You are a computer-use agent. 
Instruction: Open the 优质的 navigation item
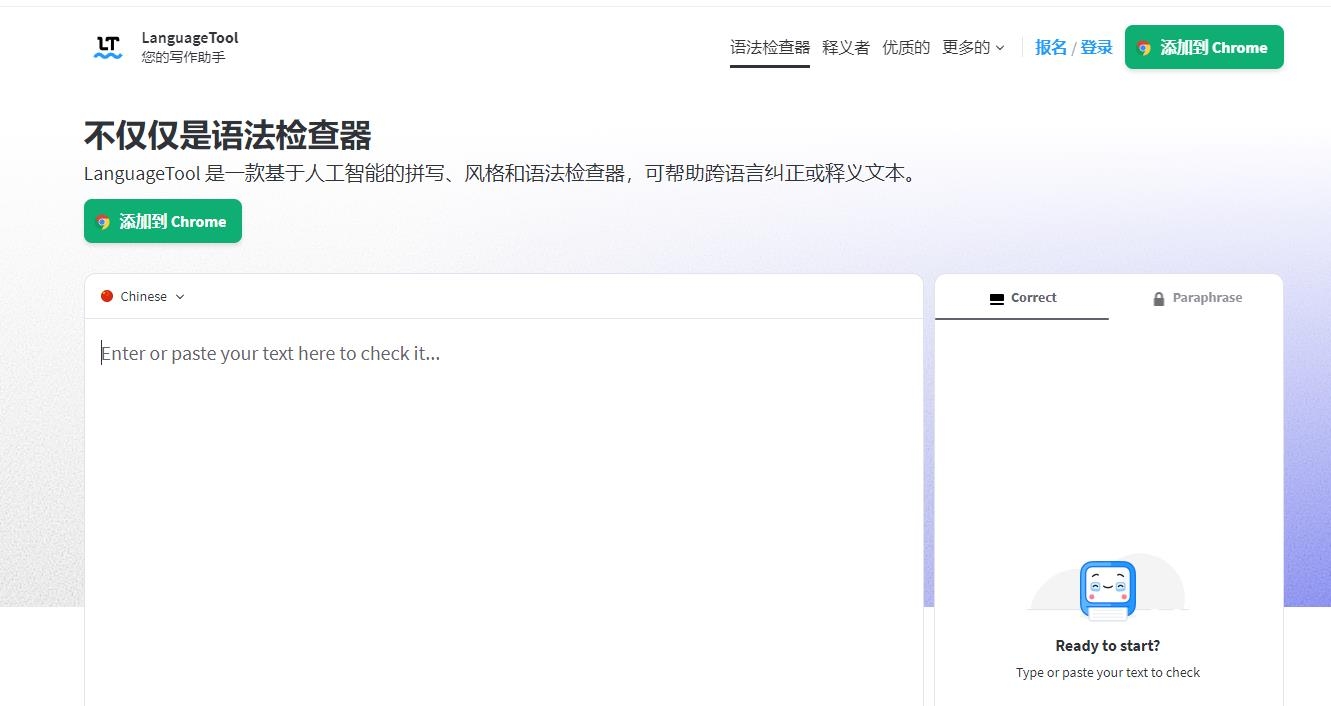click(x=906, y=47)
